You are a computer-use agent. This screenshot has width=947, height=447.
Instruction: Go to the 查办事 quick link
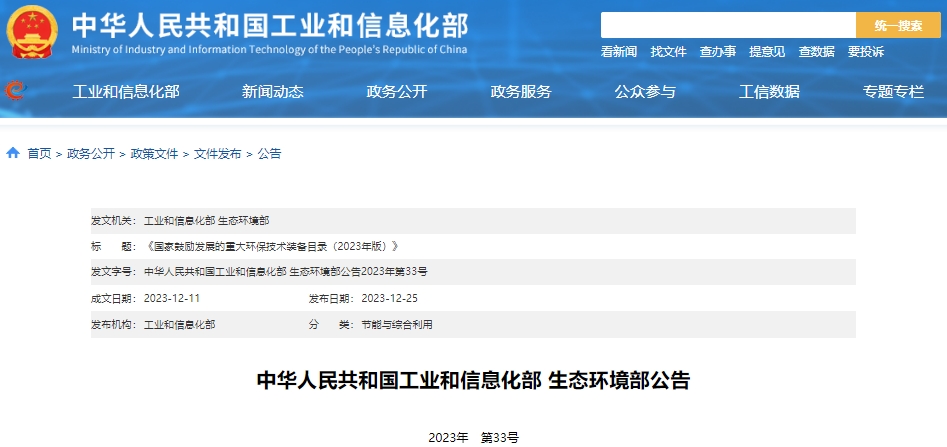tap(718, 52)
